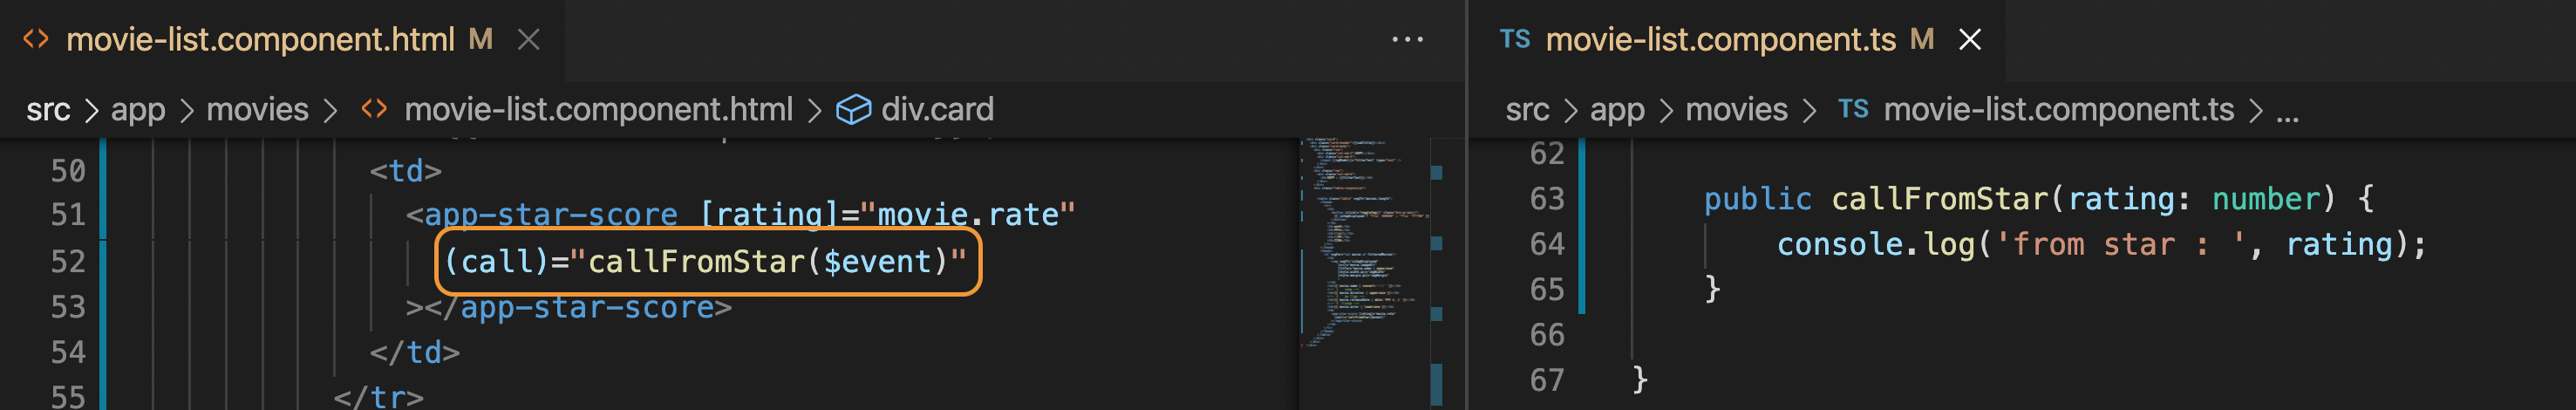Close the movie-list.component.ts tab

click(1970, 40)
